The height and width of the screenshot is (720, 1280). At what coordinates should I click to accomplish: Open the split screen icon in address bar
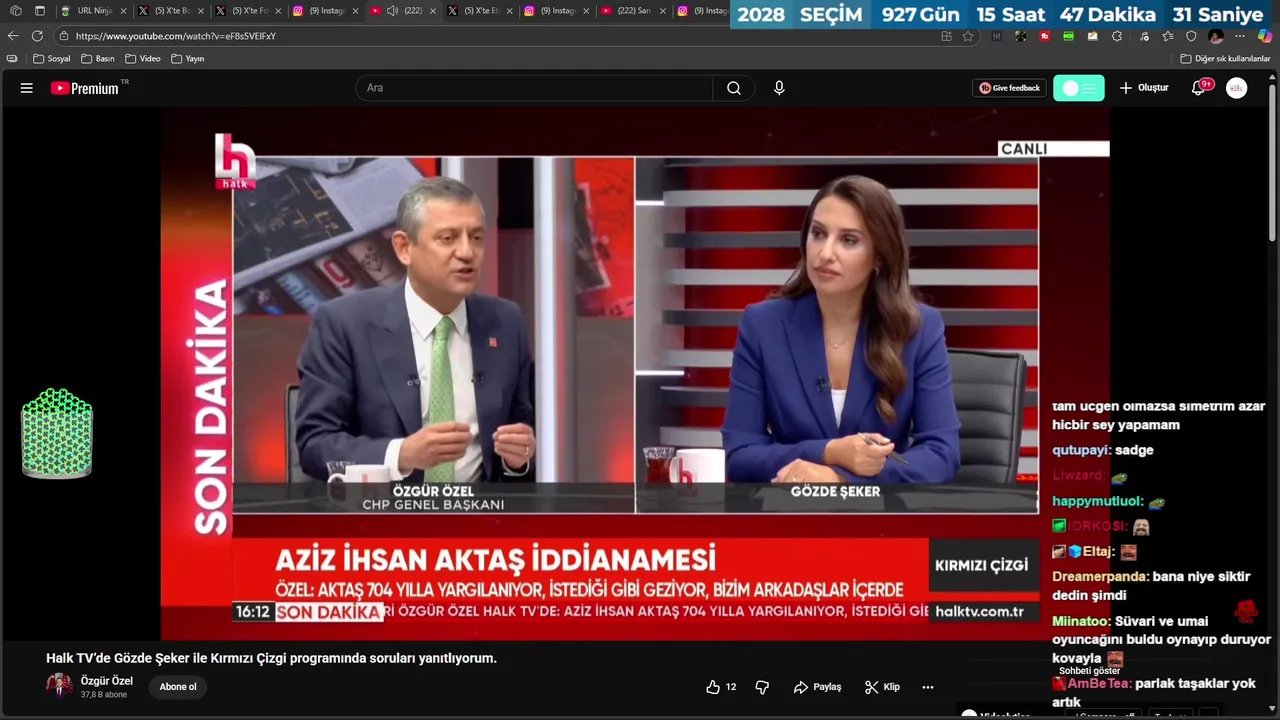[x=947, y=36]
